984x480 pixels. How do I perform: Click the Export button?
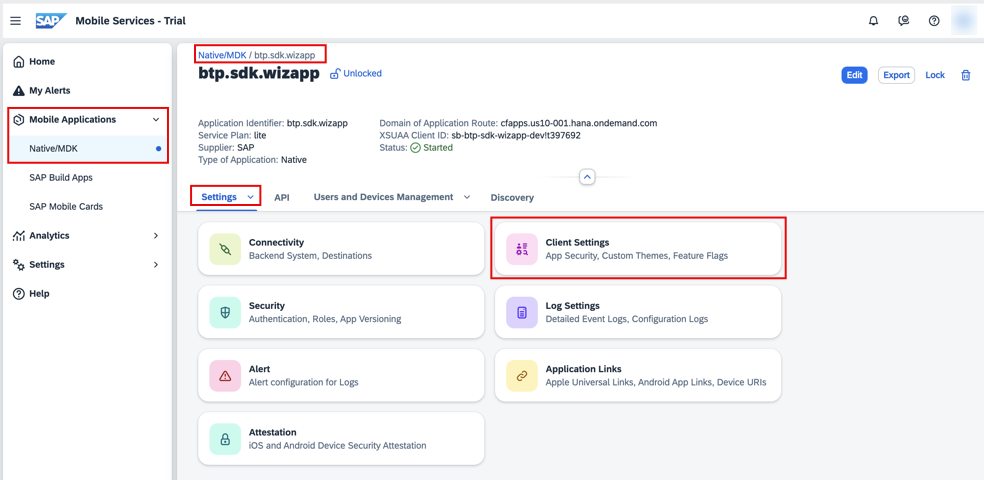coord(896,75)
